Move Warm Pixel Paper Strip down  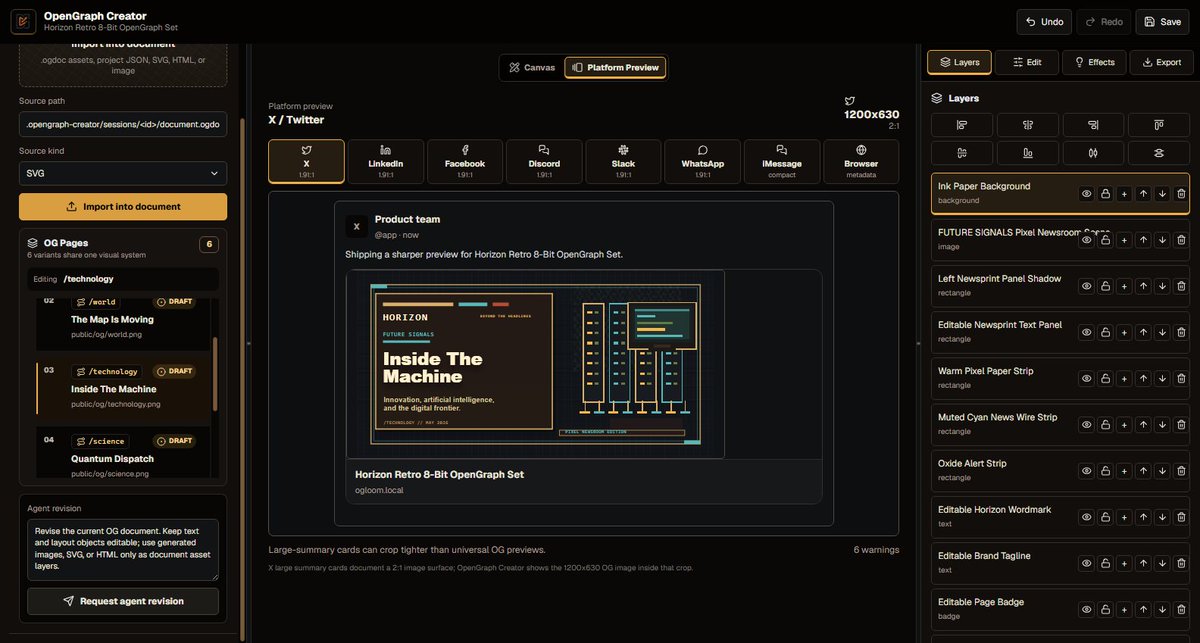(x=1162, y=378)
